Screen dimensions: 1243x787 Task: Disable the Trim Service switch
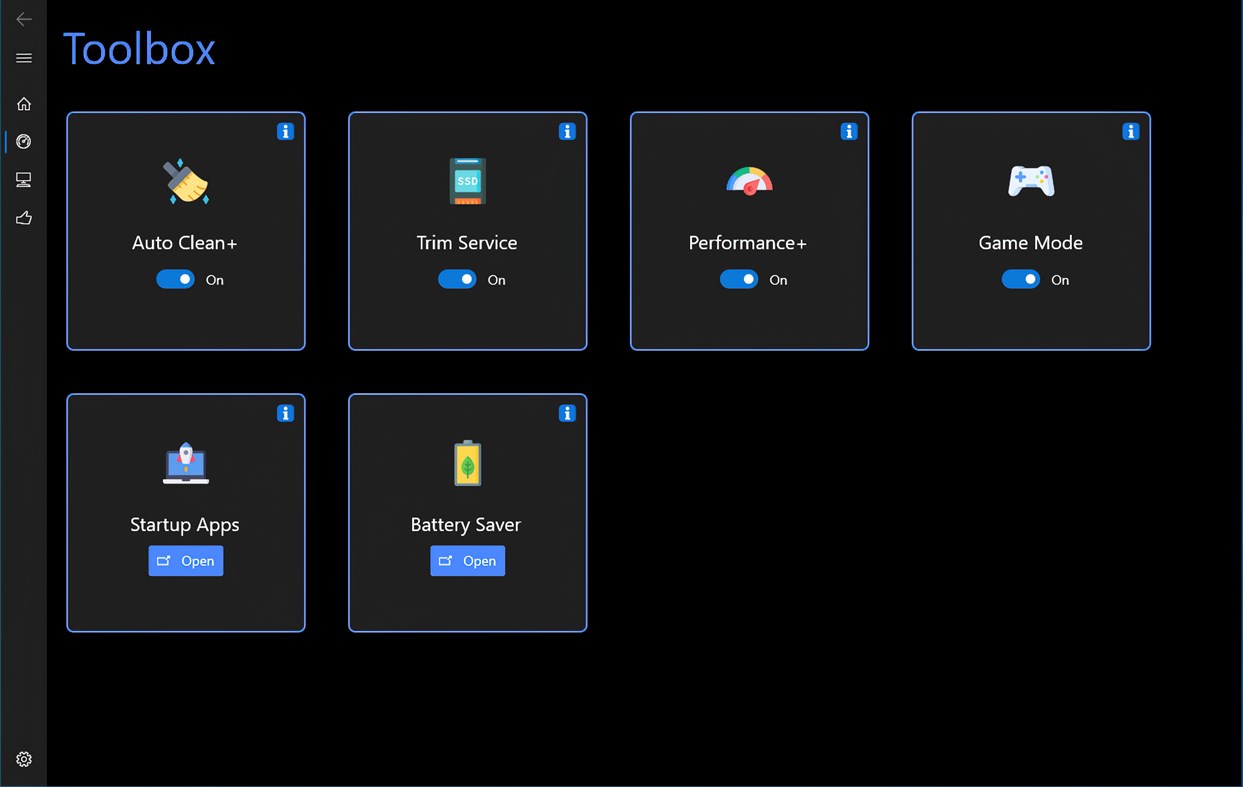(457, 279)
